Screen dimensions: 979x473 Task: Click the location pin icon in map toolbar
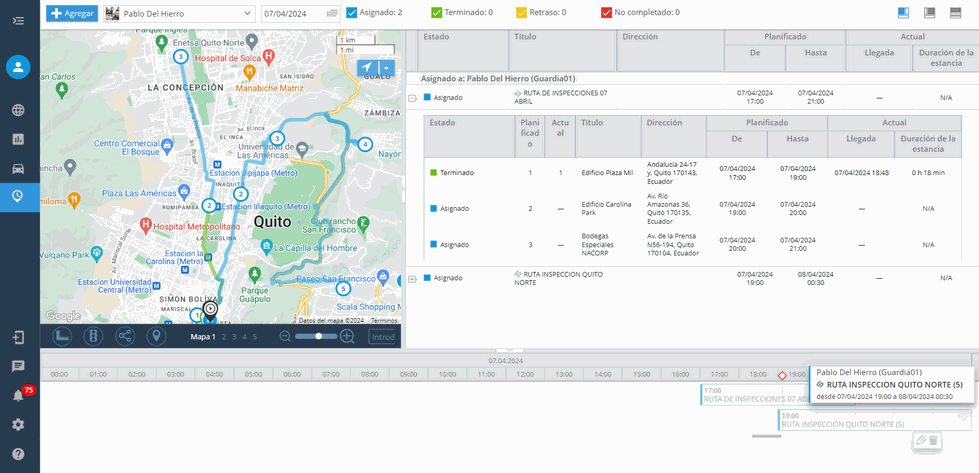click(156, 337)
